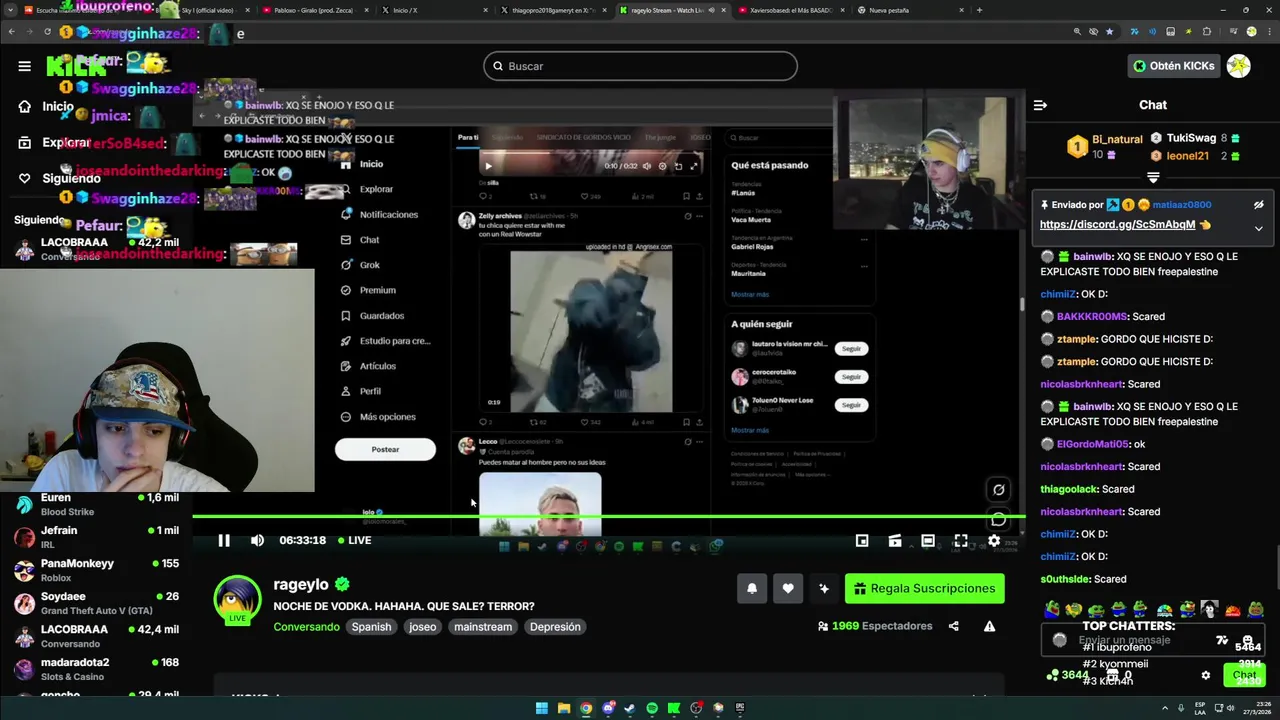The width and height of the screenshot is (1280, 720).
Task: Open File Explorer from the taskbar
Action: pos(564,708)
